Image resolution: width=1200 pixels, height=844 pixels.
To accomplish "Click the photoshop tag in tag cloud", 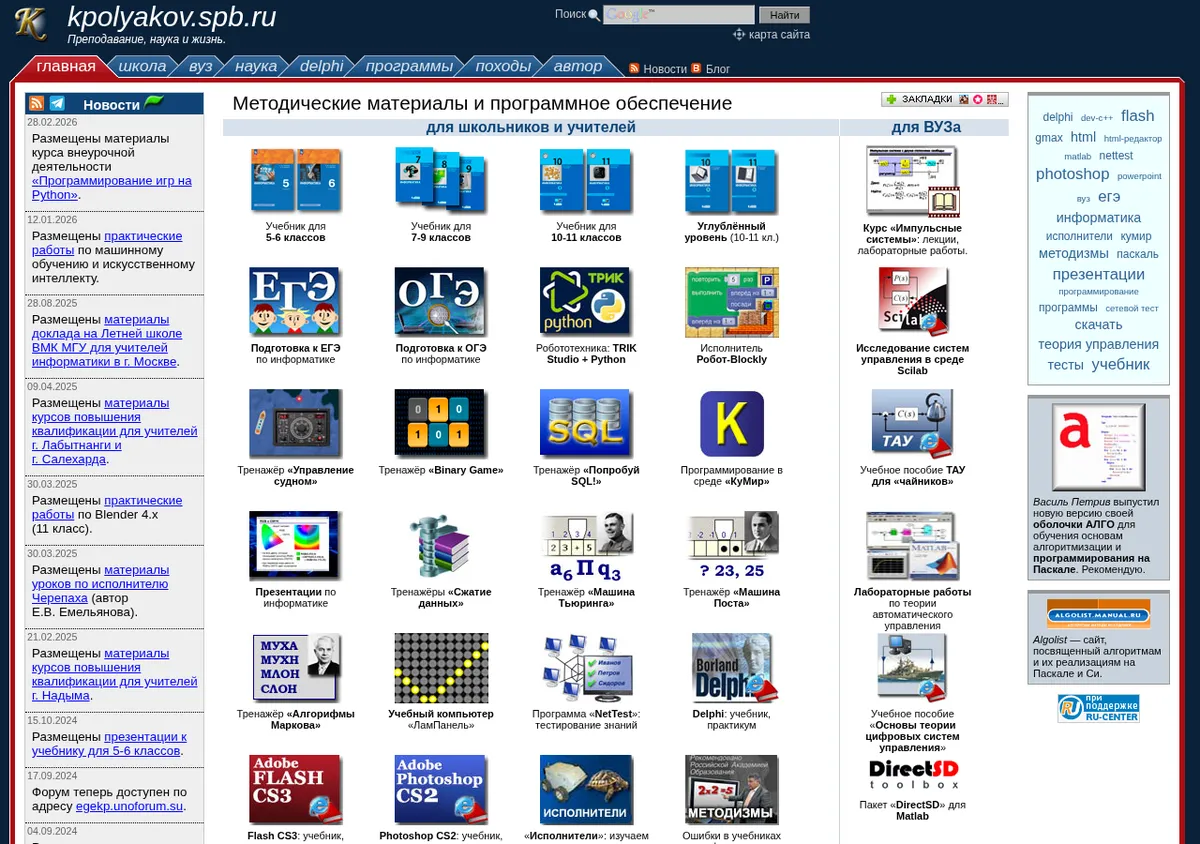I will [x=1072, y=174].
